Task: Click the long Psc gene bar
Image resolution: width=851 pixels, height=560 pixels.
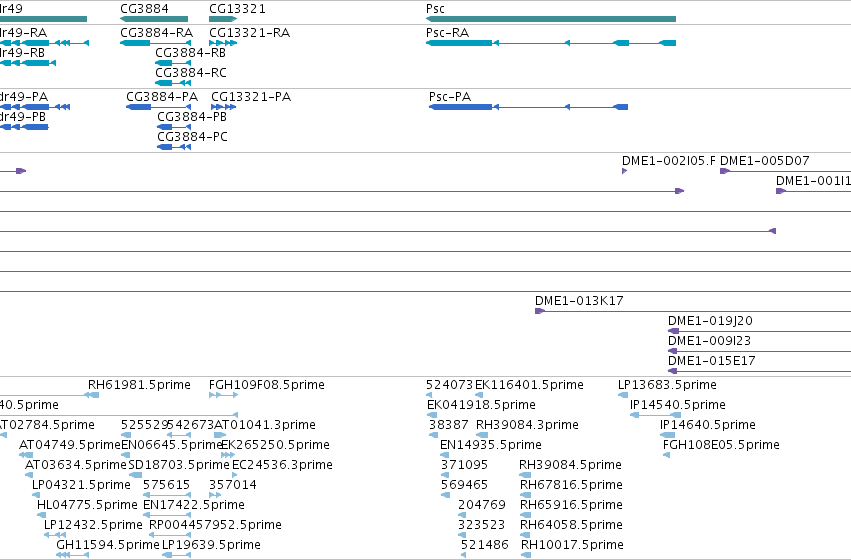Action: [551, 19]
